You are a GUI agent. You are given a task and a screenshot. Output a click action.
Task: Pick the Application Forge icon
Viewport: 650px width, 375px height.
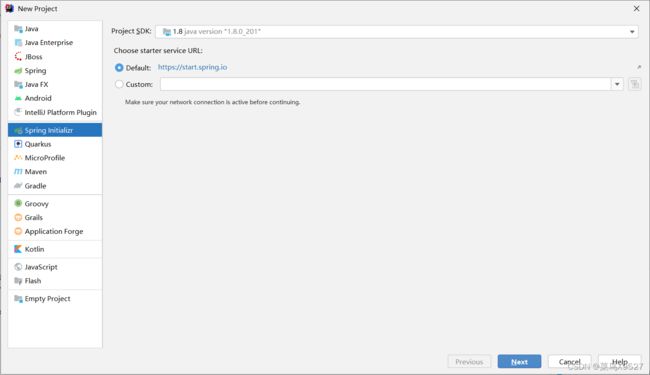point(18,231)
